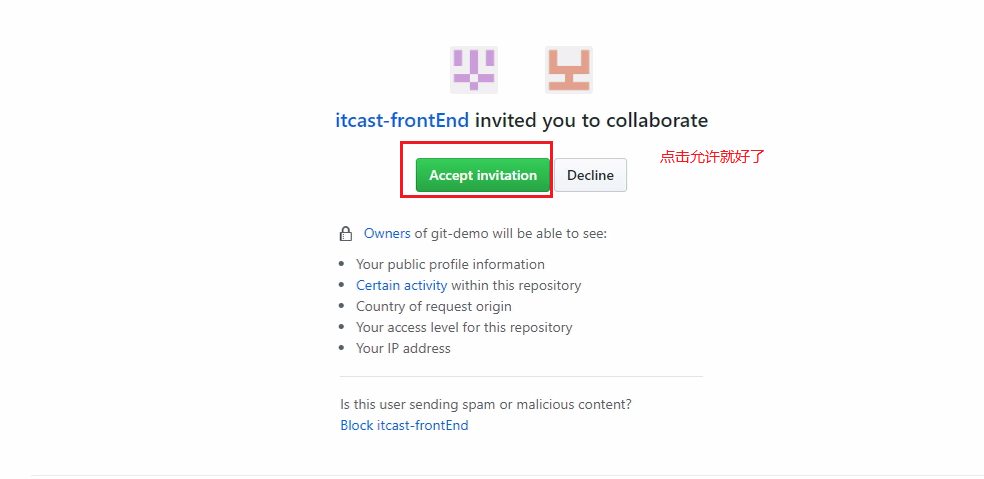Open itcast-frontEnd profile link in heading
The width and height of the screenshot is (984, 479).
[x=402, y=121]
